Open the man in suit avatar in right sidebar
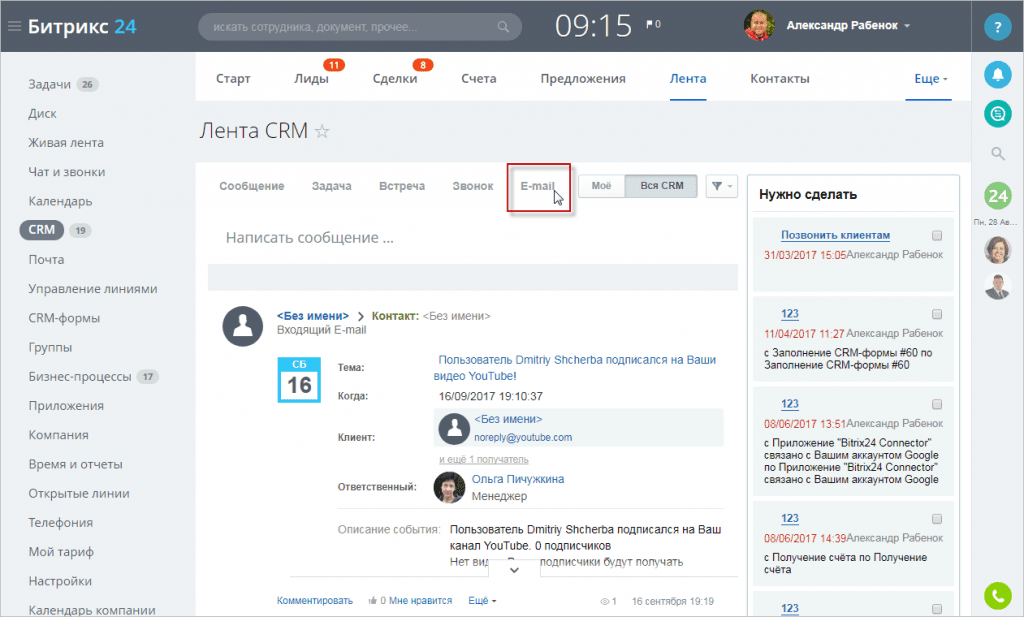 (997, 286)
